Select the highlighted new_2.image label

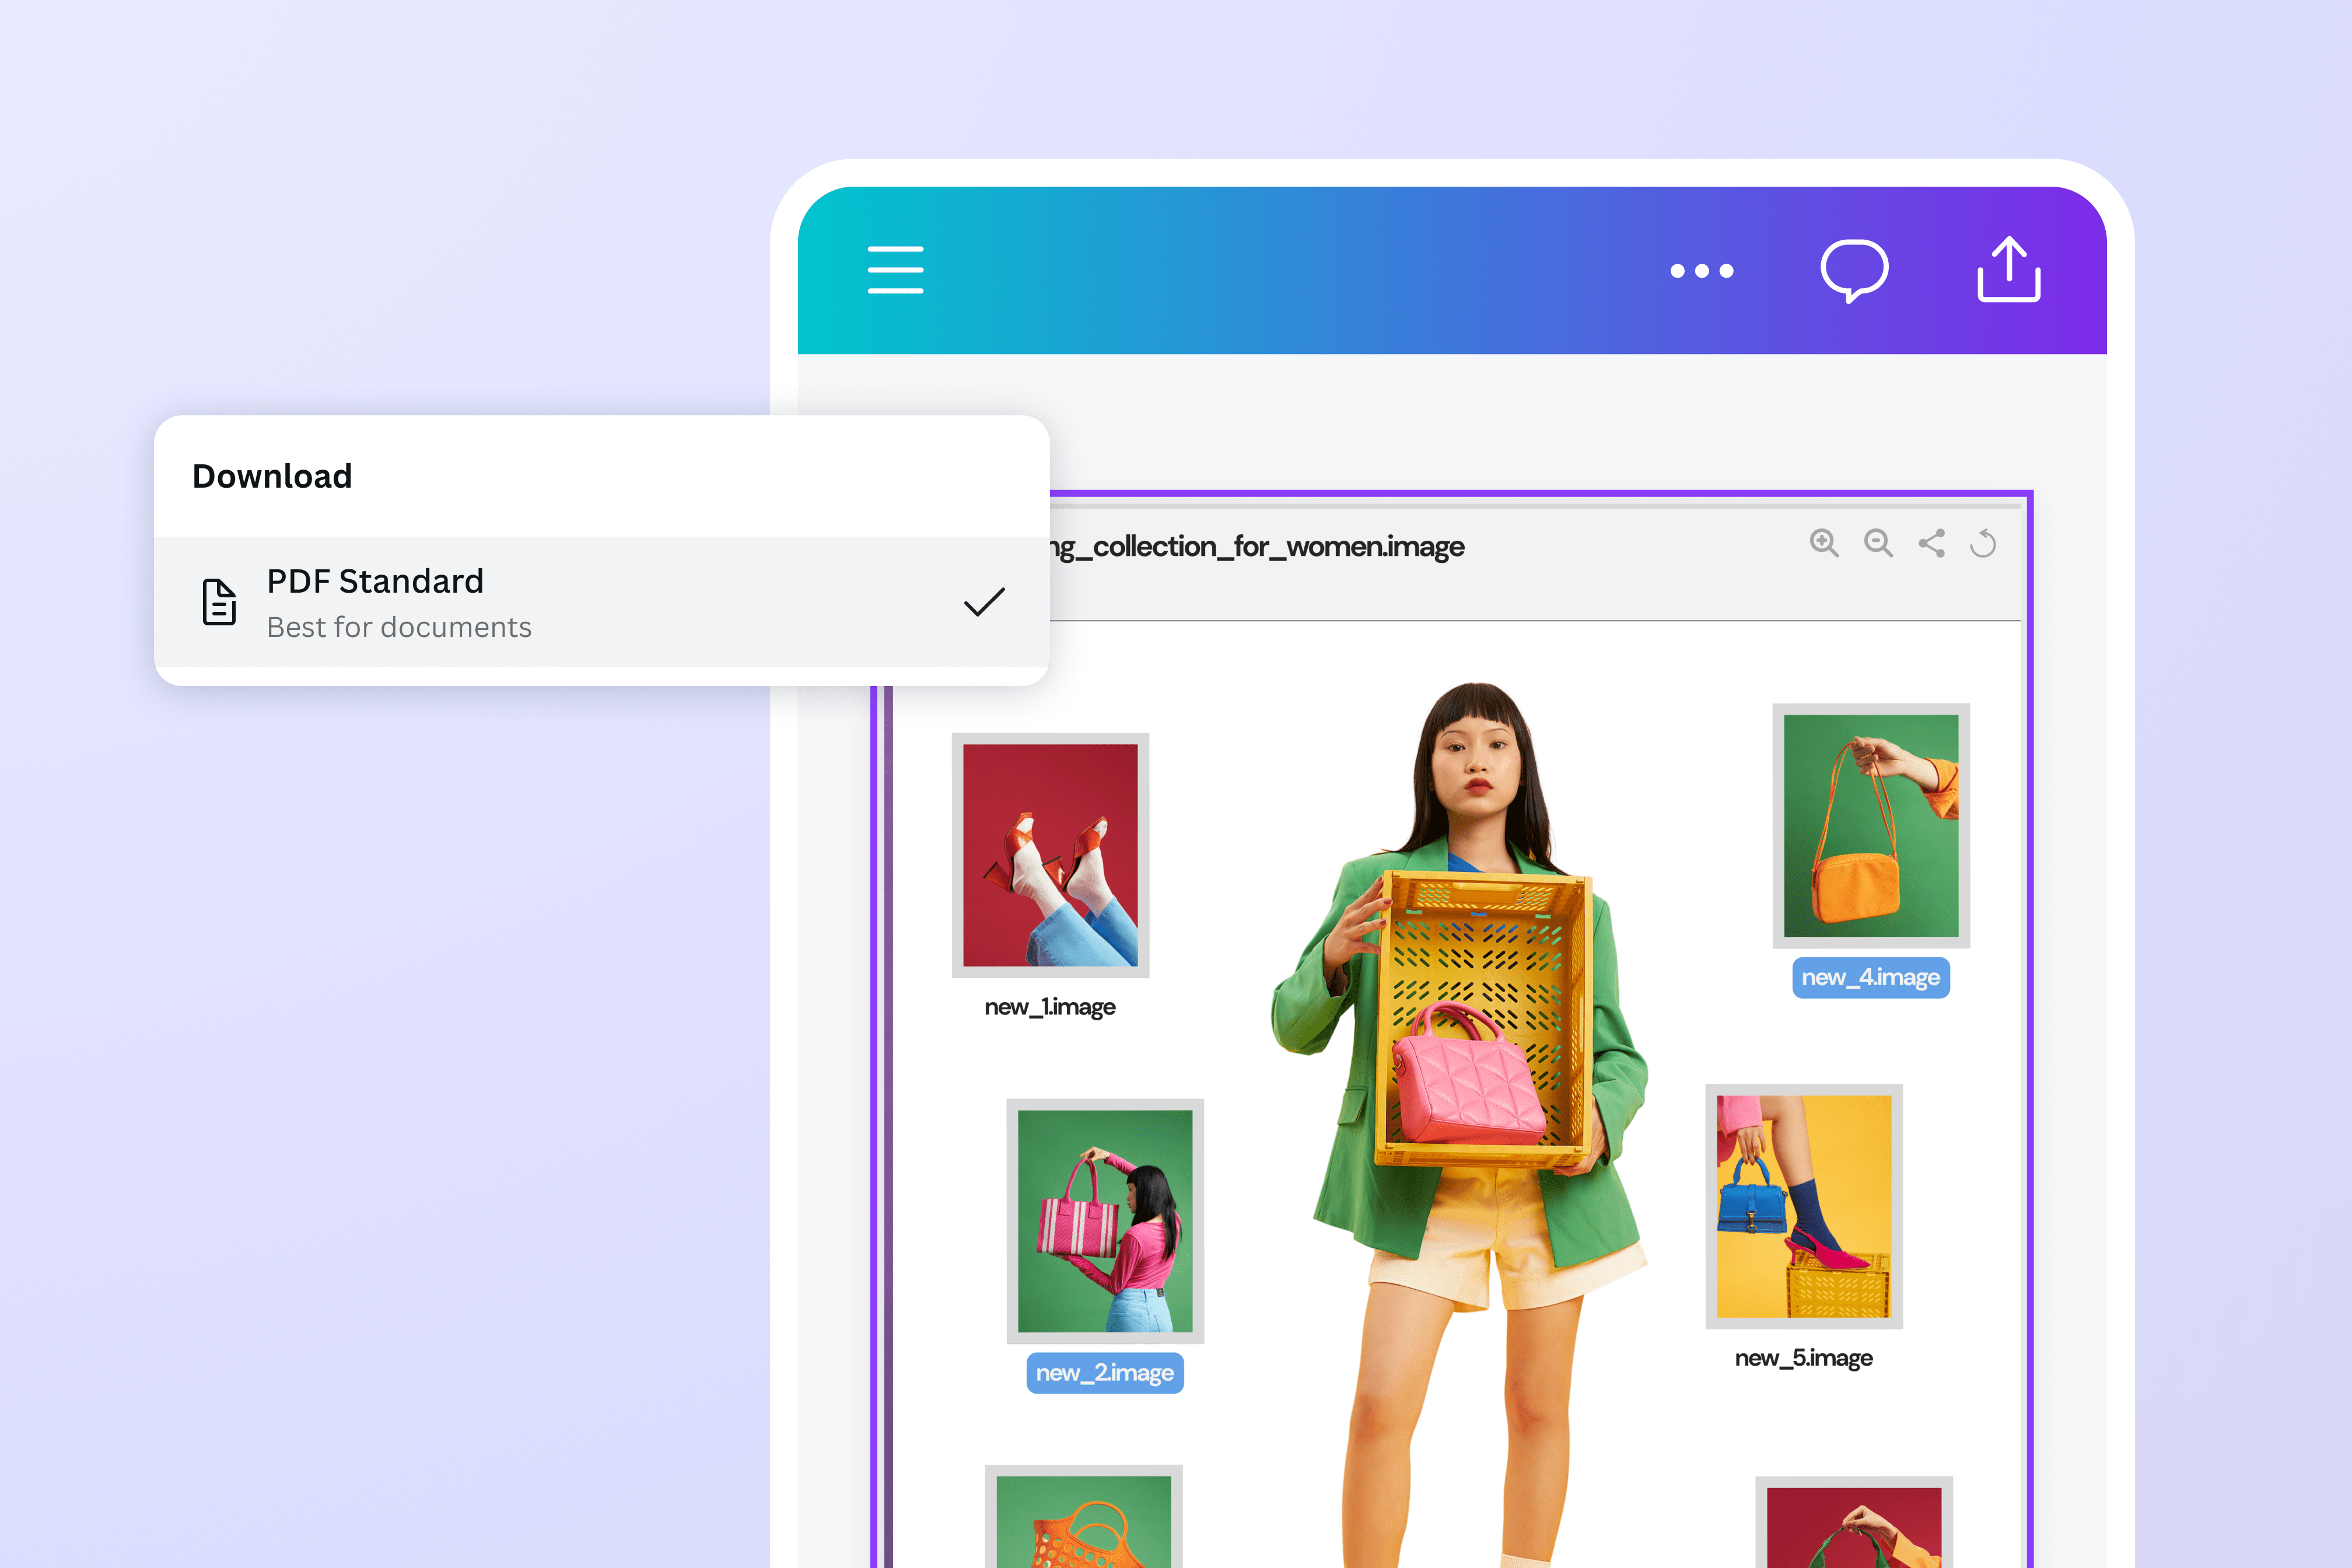point(1104,1373)
